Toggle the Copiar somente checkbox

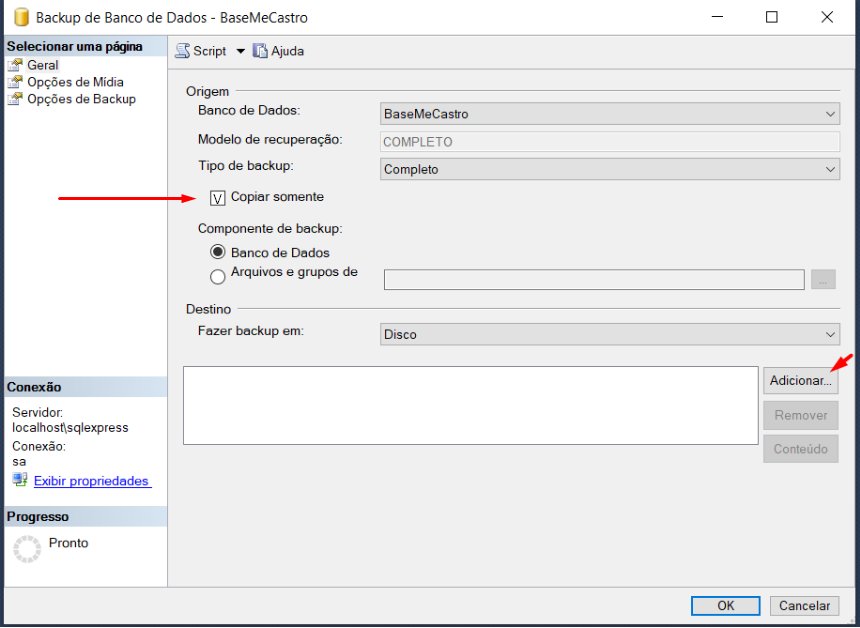[x=219, y=197]
